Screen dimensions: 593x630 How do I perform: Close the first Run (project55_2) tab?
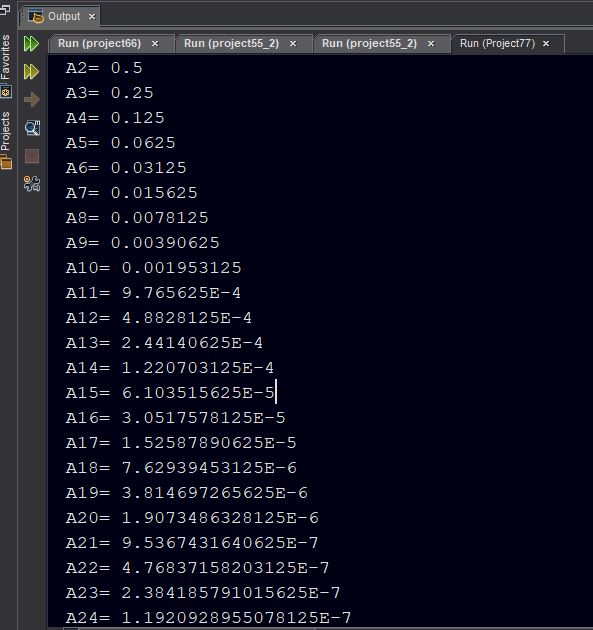(293, 44)
